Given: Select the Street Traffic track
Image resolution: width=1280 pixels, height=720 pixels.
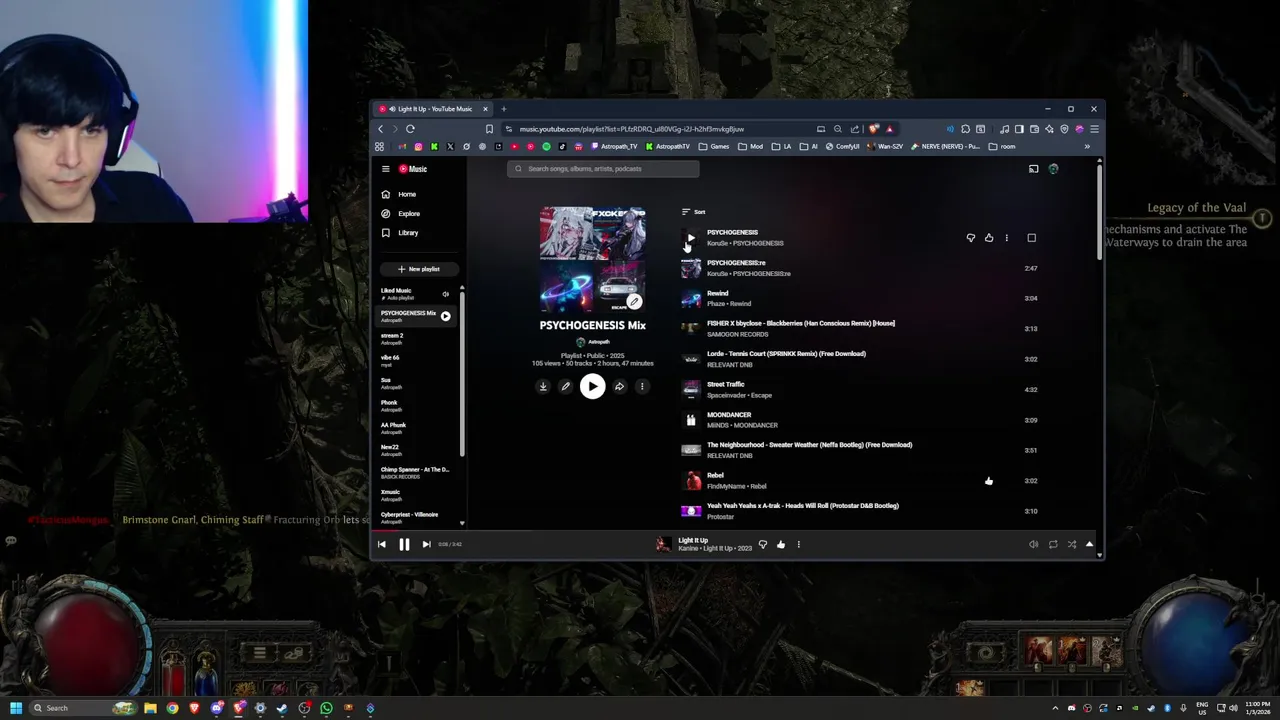Looking at the screenshot, I should coord(725,384).
